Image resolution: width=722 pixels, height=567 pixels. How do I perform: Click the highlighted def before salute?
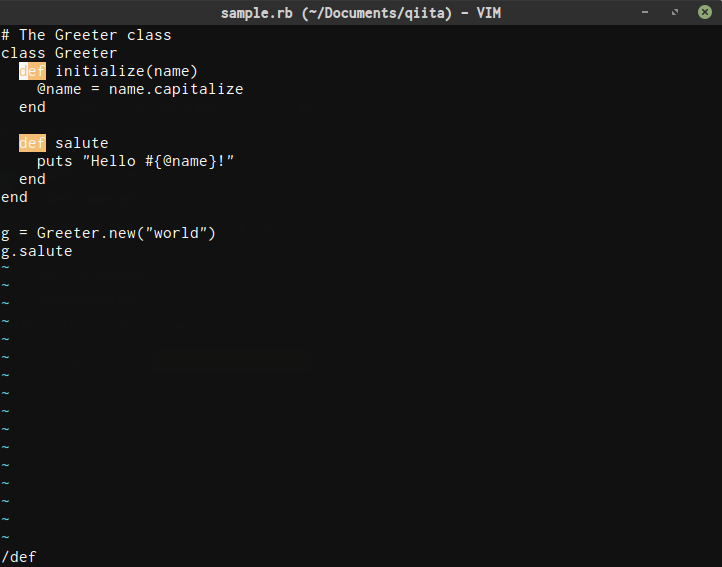(x=32, y=143)
